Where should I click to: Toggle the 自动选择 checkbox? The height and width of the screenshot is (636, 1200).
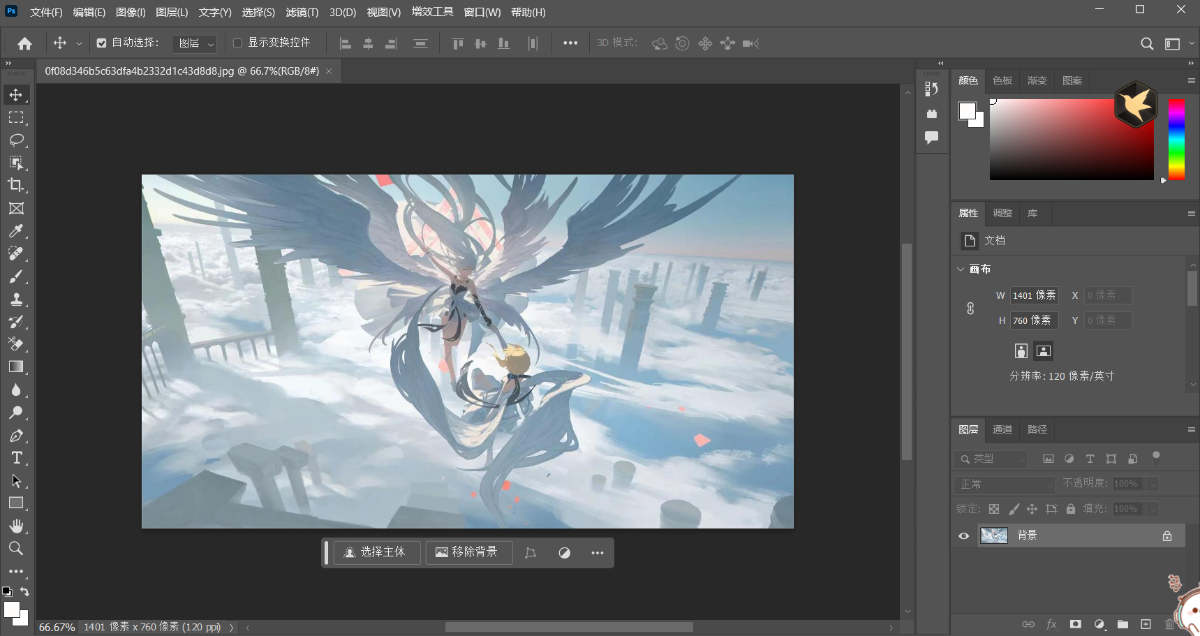pyautogui.click(x=101, y=43)
